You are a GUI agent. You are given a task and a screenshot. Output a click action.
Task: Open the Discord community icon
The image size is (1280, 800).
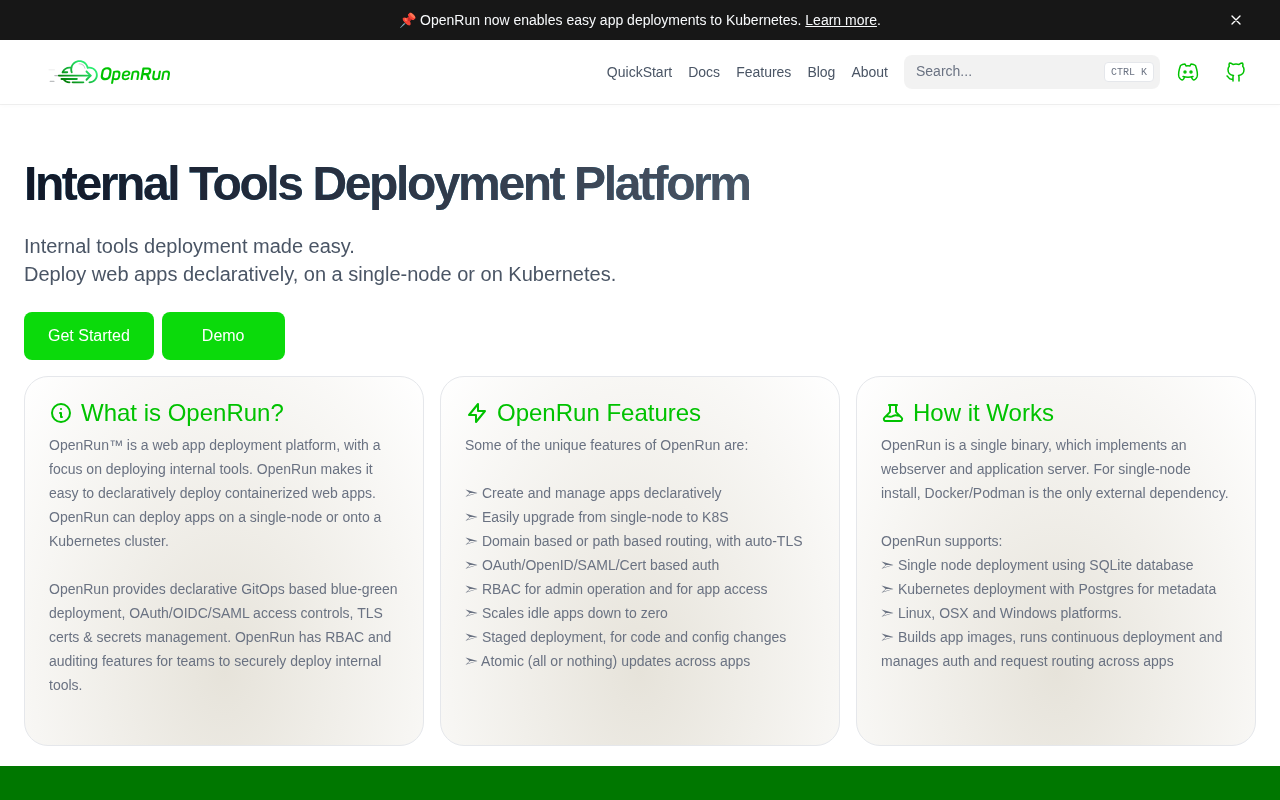[1188, 72]
